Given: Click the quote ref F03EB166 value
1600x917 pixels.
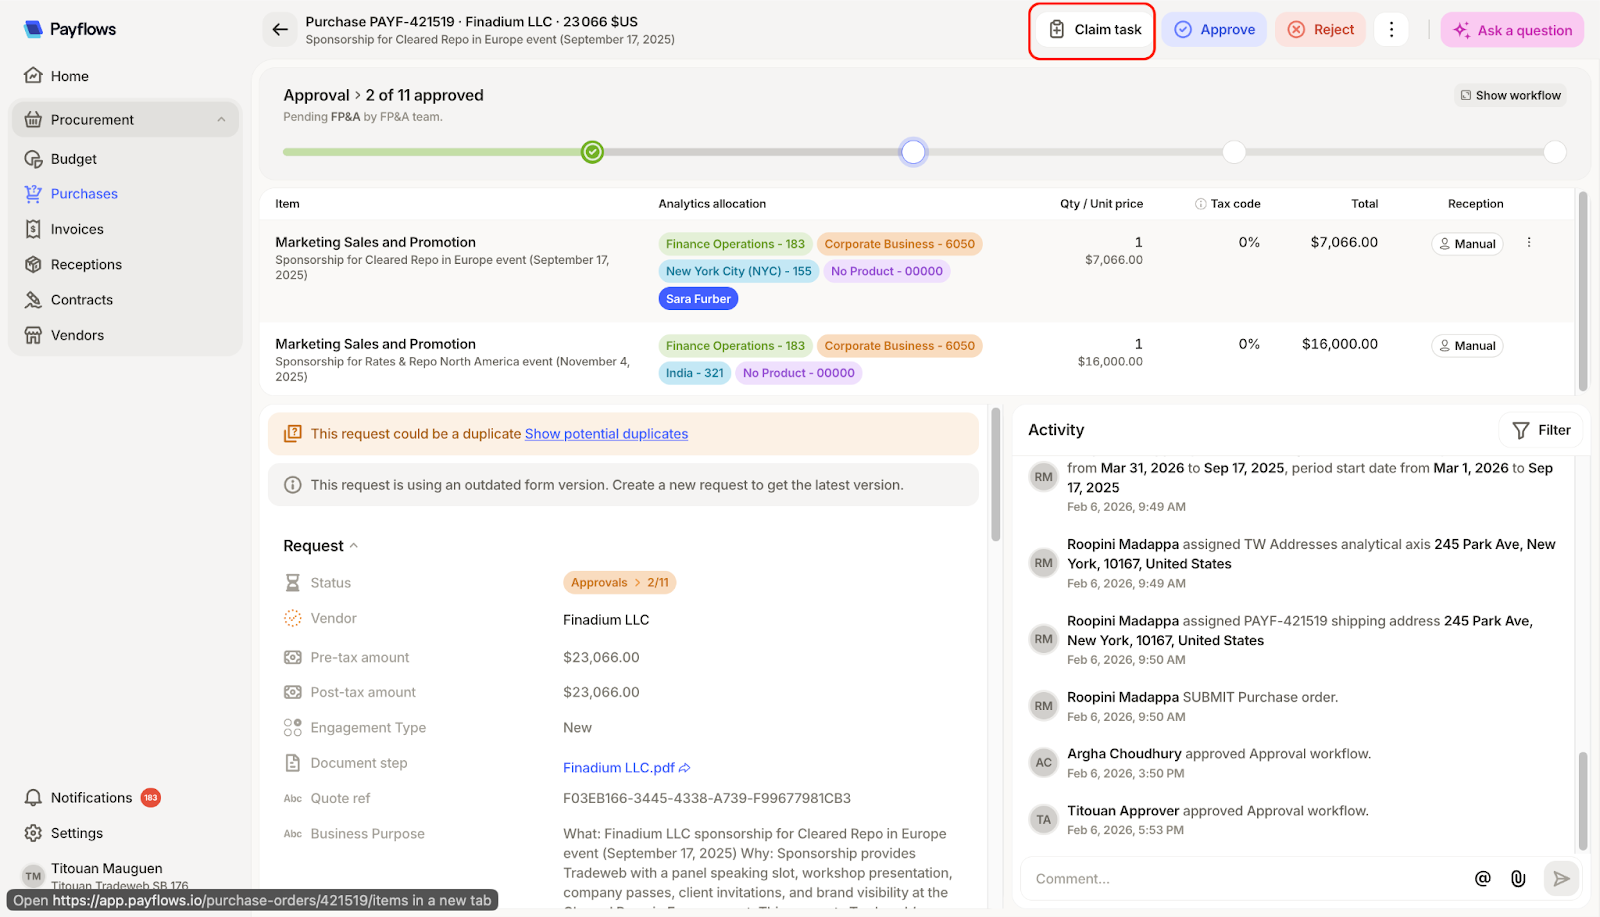Looking at the screenshot, I should pos(707,799).
